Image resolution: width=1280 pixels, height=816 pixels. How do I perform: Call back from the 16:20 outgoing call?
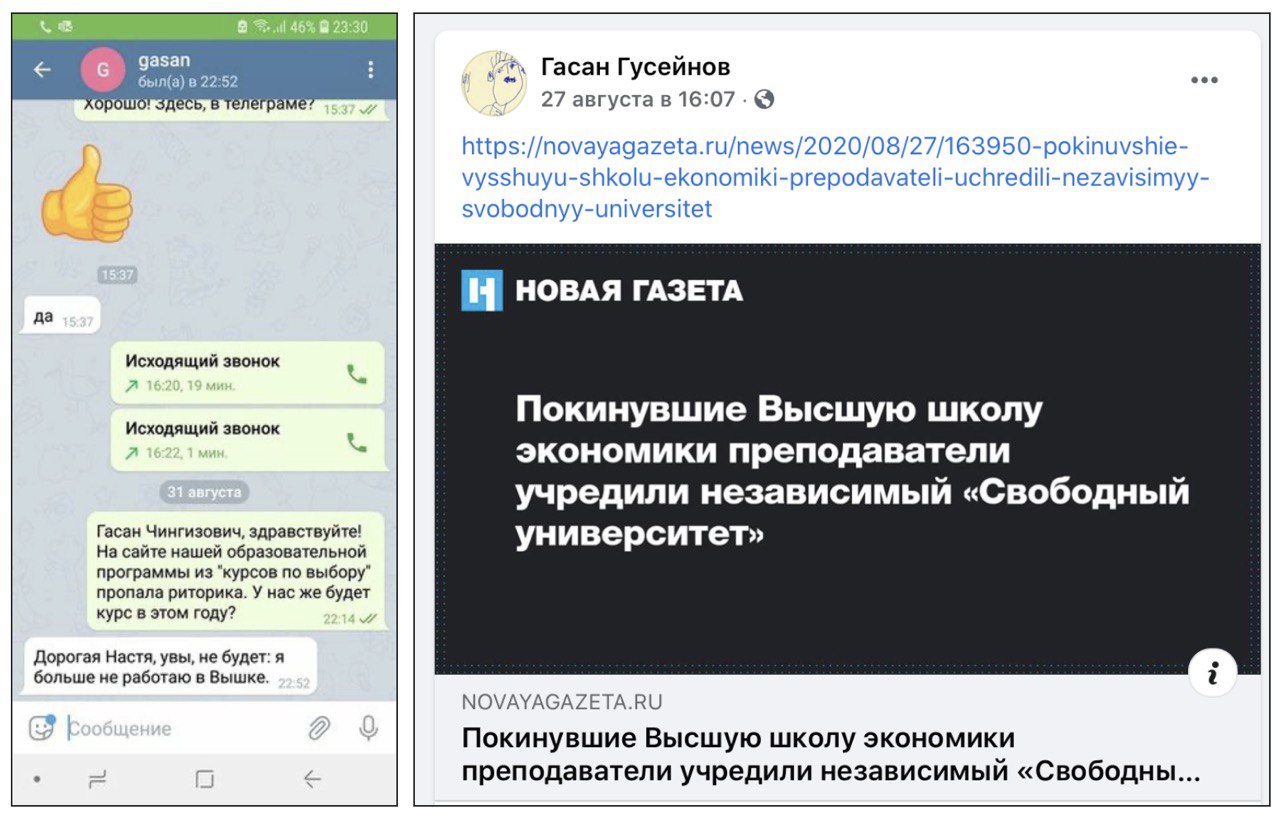click(x=356, y=374)
